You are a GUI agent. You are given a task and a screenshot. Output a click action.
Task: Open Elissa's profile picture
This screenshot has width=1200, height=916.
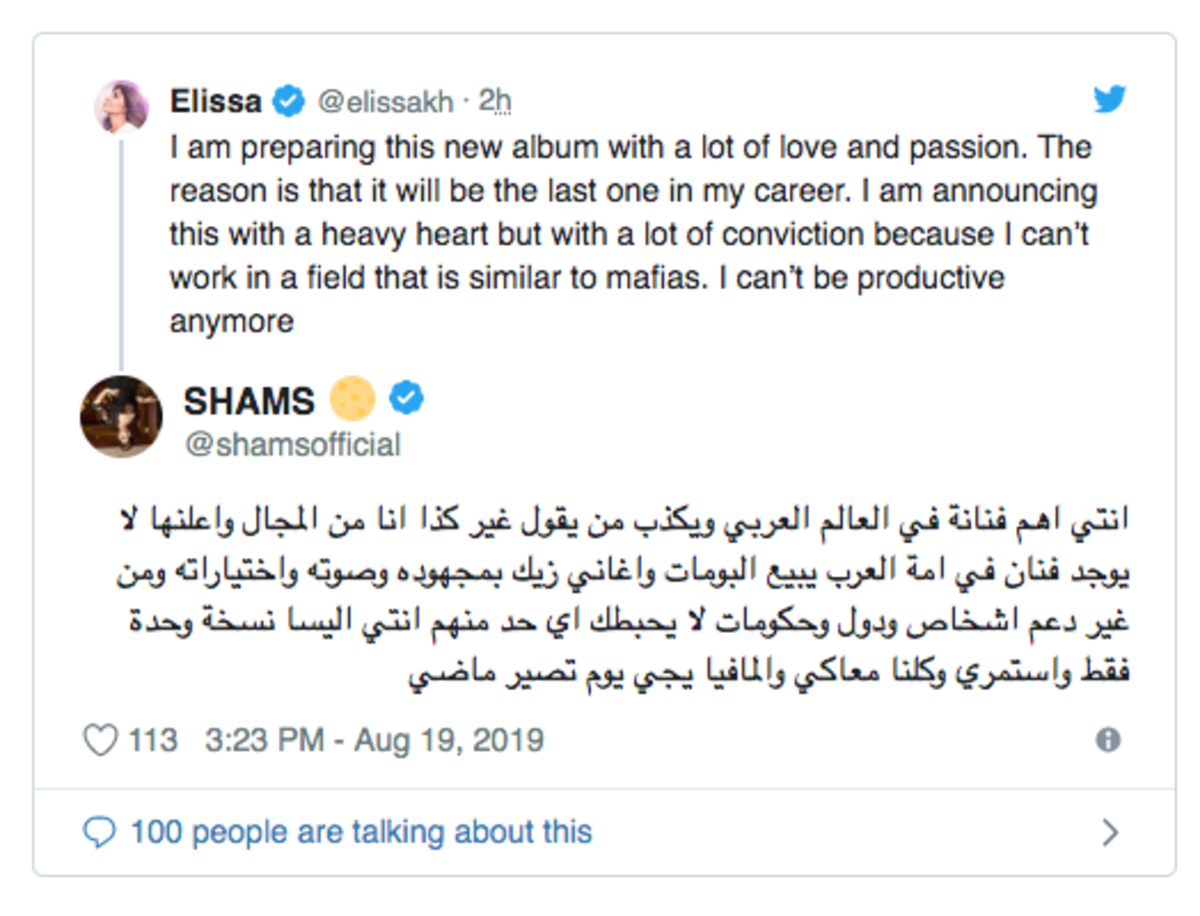121,107
